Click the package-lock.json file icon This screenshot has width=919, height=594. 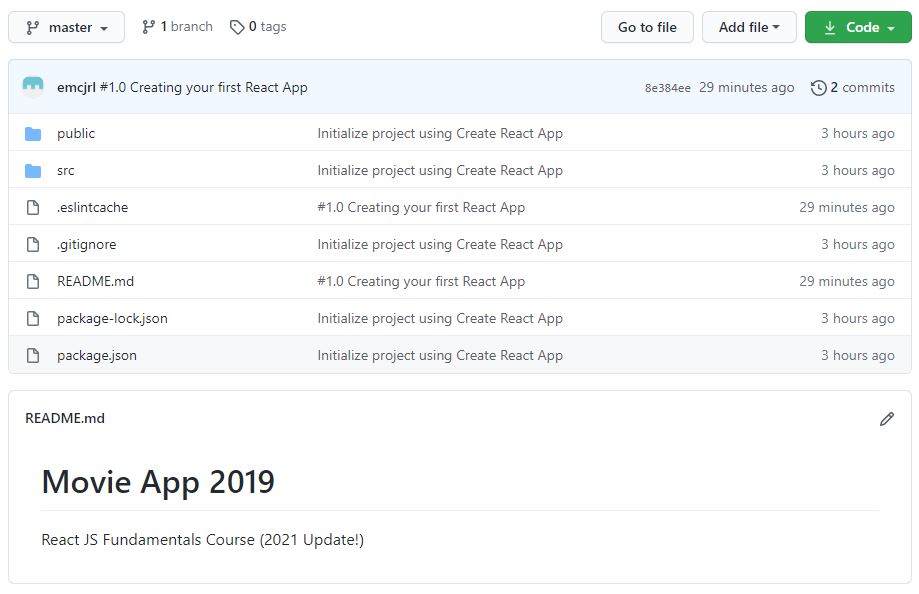pyautogui.click(x=33, y=318)
